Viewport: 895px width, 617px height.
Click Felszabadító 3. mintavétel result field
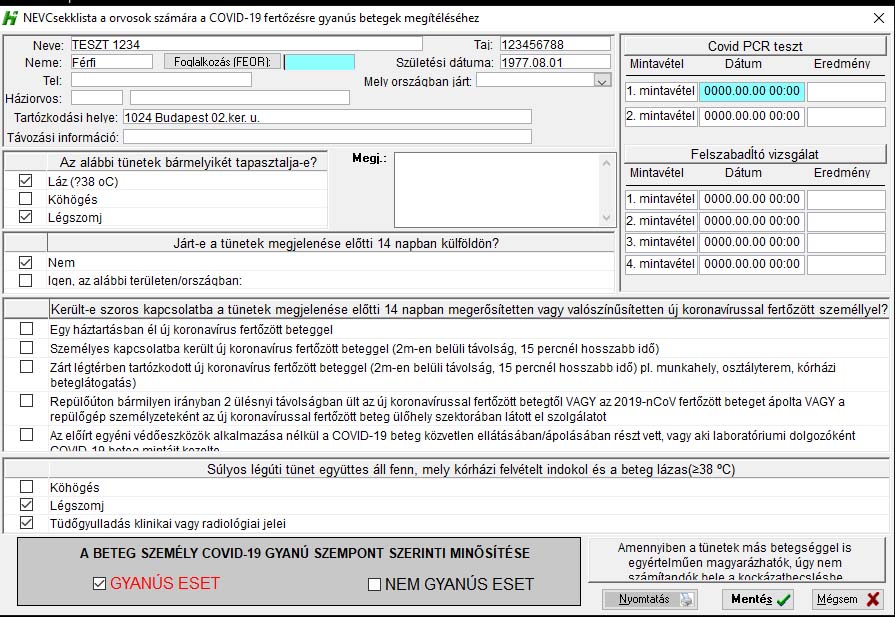[x=846, y=242]
